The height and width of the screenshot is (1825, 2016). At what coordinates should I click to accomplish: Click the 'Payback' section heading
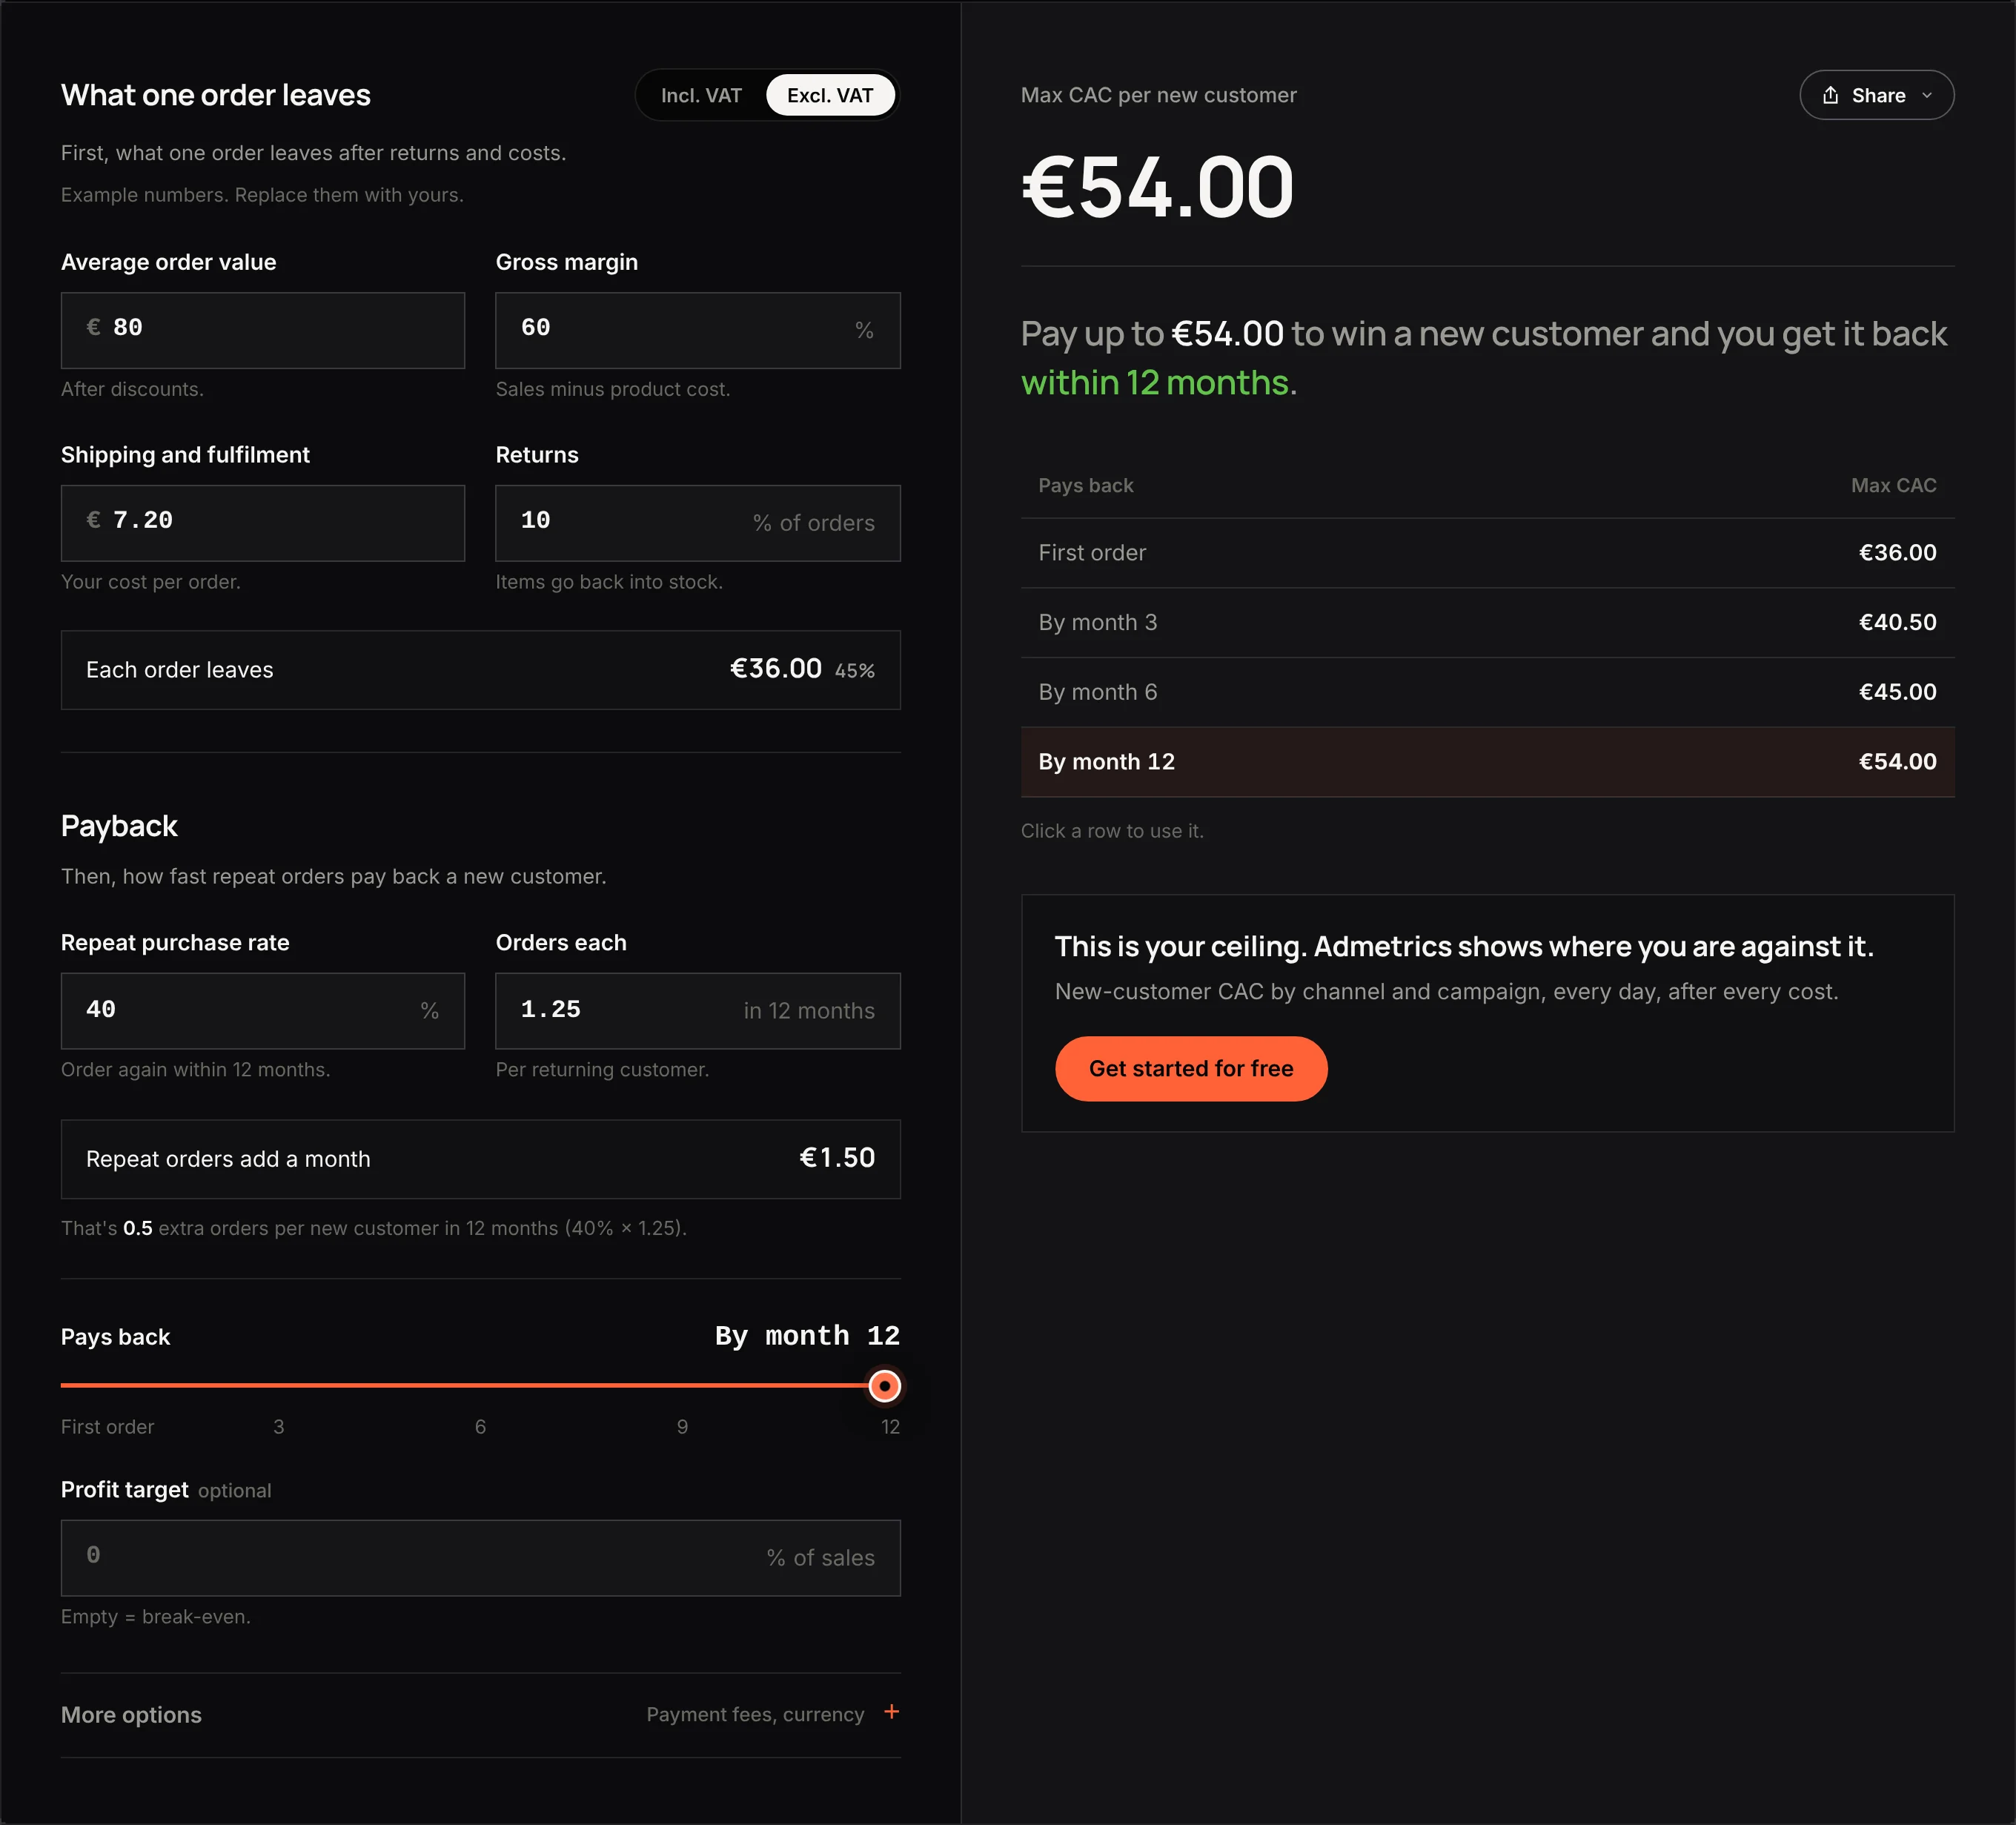(x=119, y=826)
